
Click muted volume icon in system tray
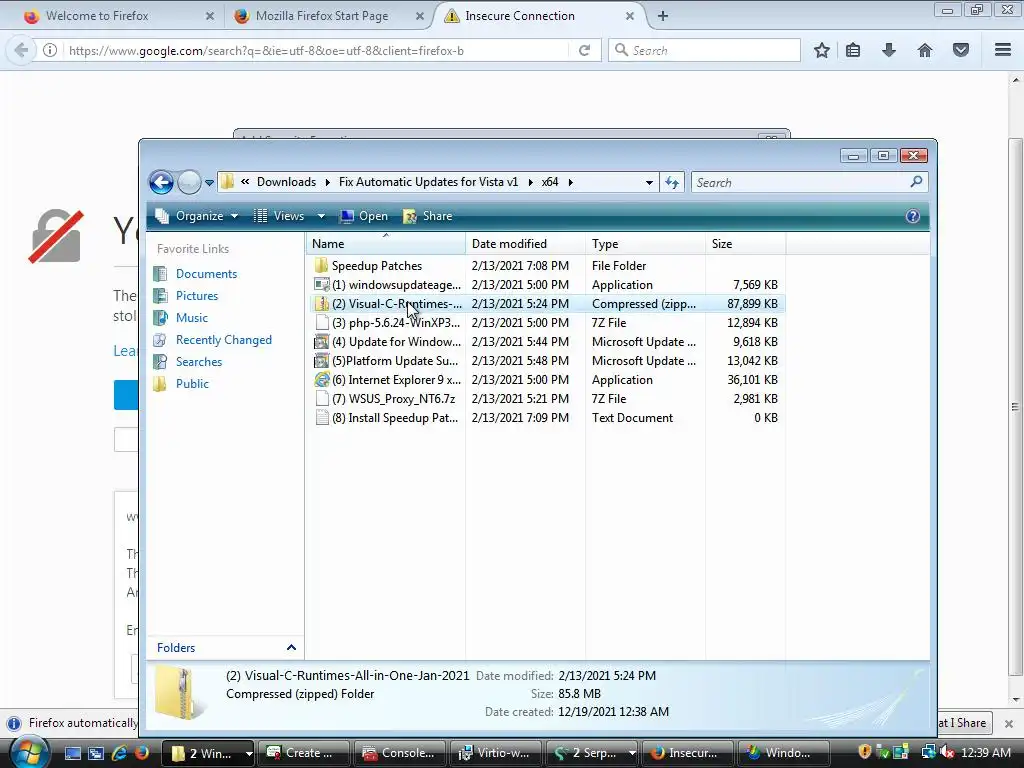tap(948, 753)
